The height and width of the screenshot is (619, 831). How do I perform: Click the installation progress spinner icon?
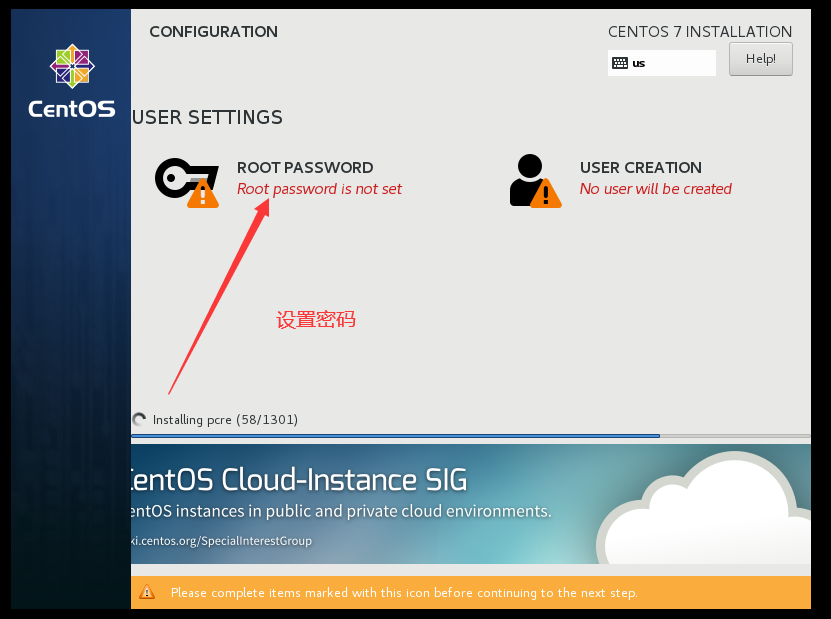[139, 420]
